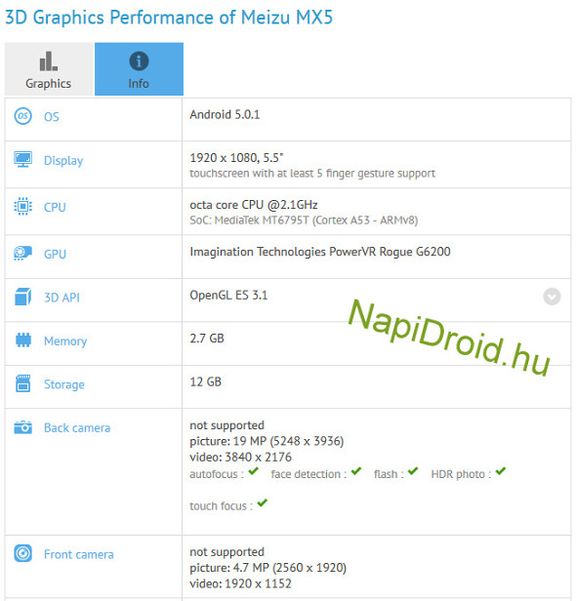The image size is (576, 601).
Task: Click the autofocus green checkmark
Action: 253,471
